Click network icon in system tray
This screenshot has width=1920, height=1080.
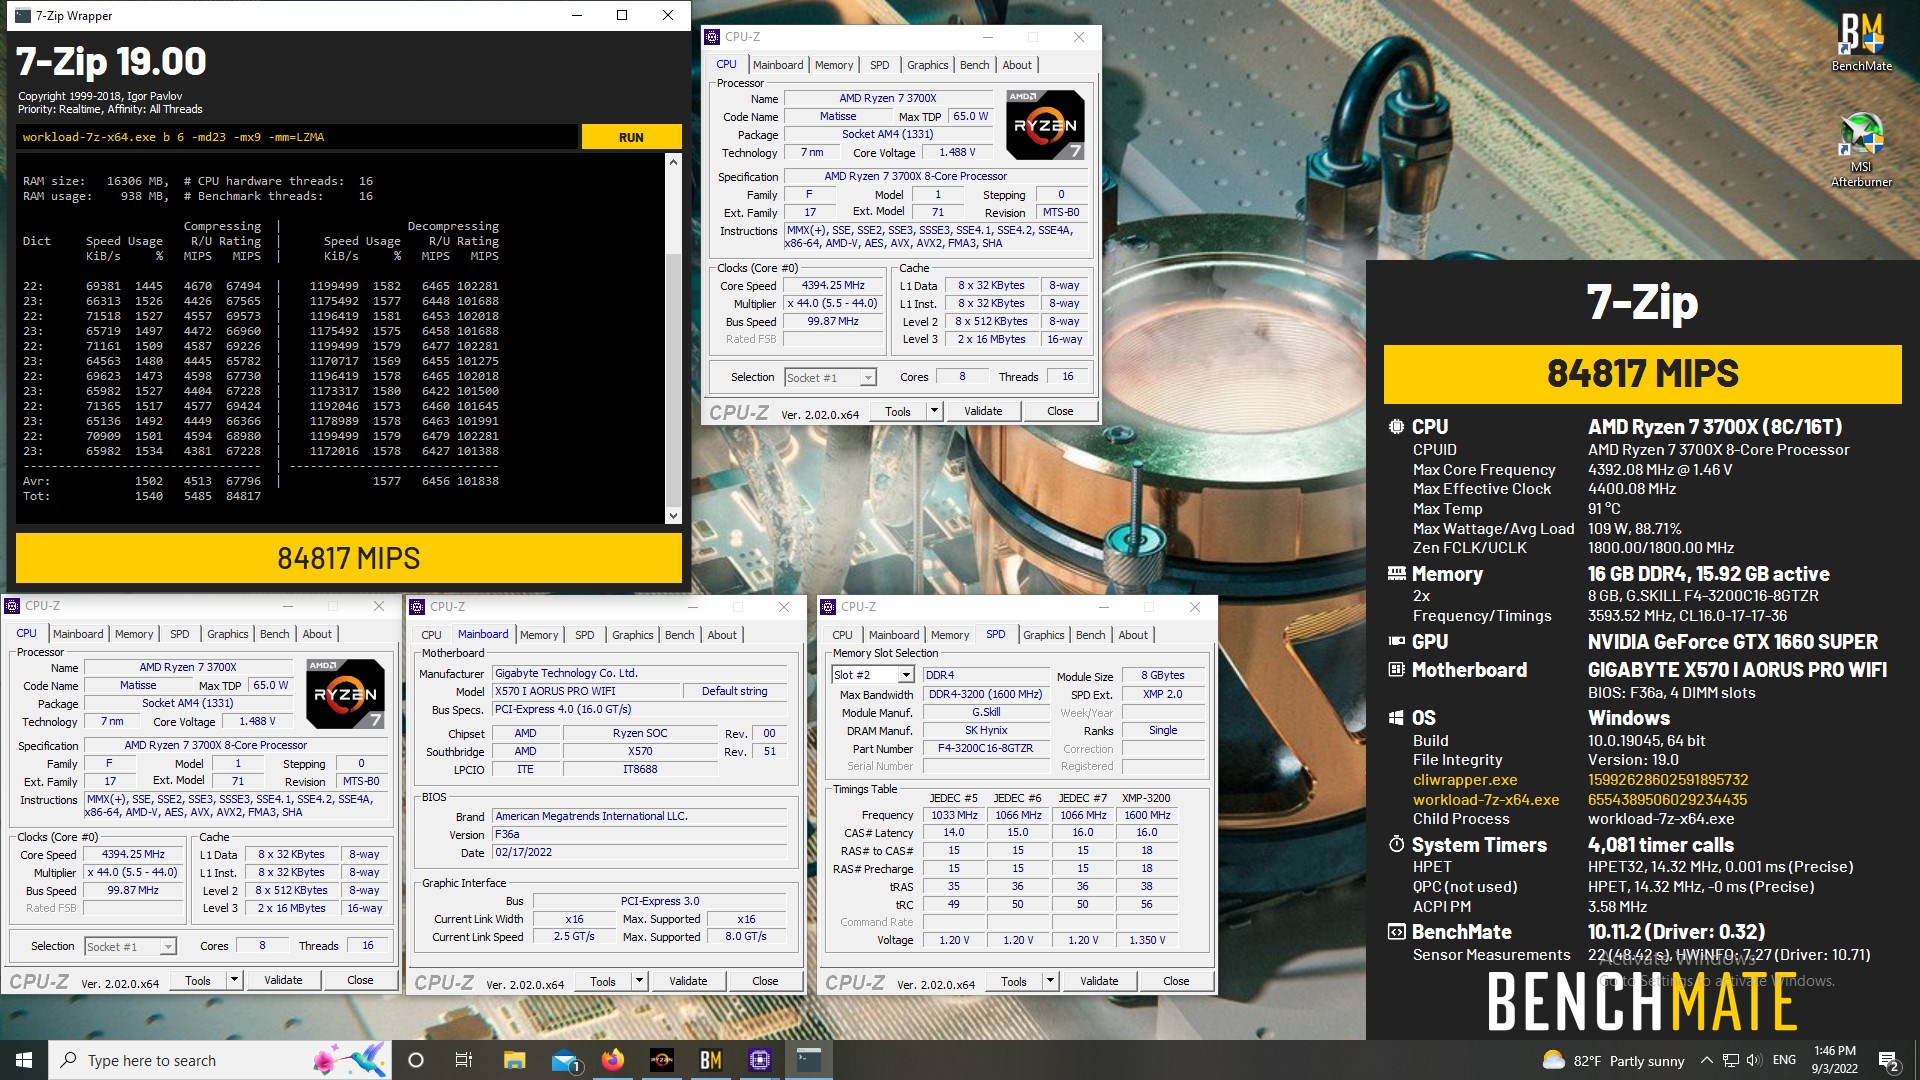pyautogui.click(x=1731, y=1060)
